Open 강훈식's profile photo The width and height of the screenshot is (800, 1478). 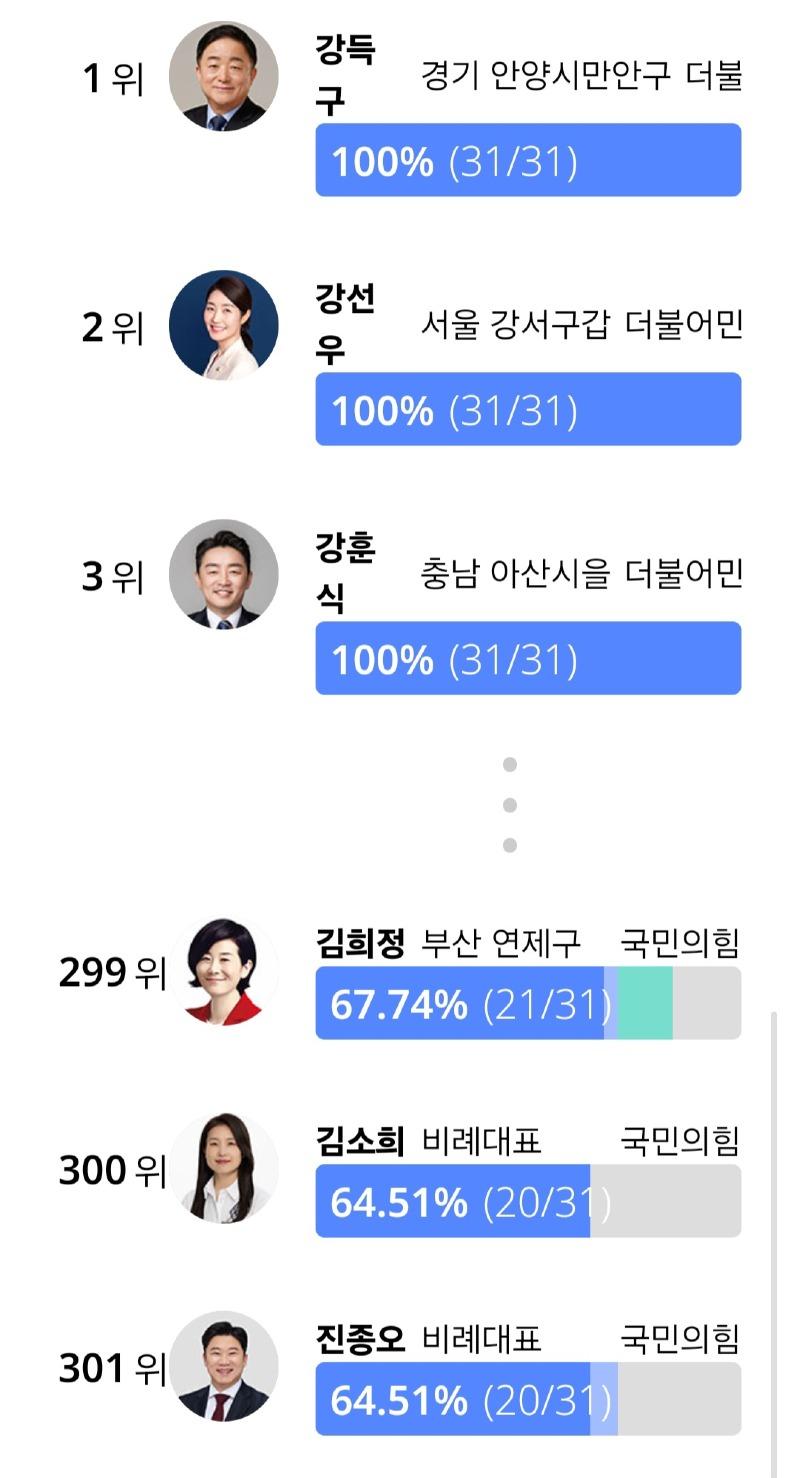point(224,574)
